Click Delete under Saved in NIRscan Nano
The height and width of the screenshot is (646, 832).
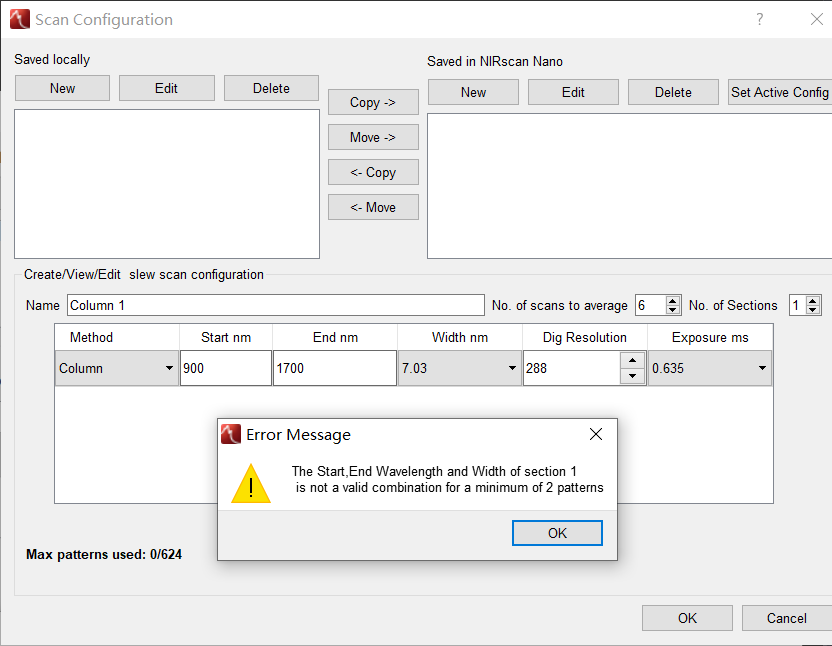(x=673, y=92)
